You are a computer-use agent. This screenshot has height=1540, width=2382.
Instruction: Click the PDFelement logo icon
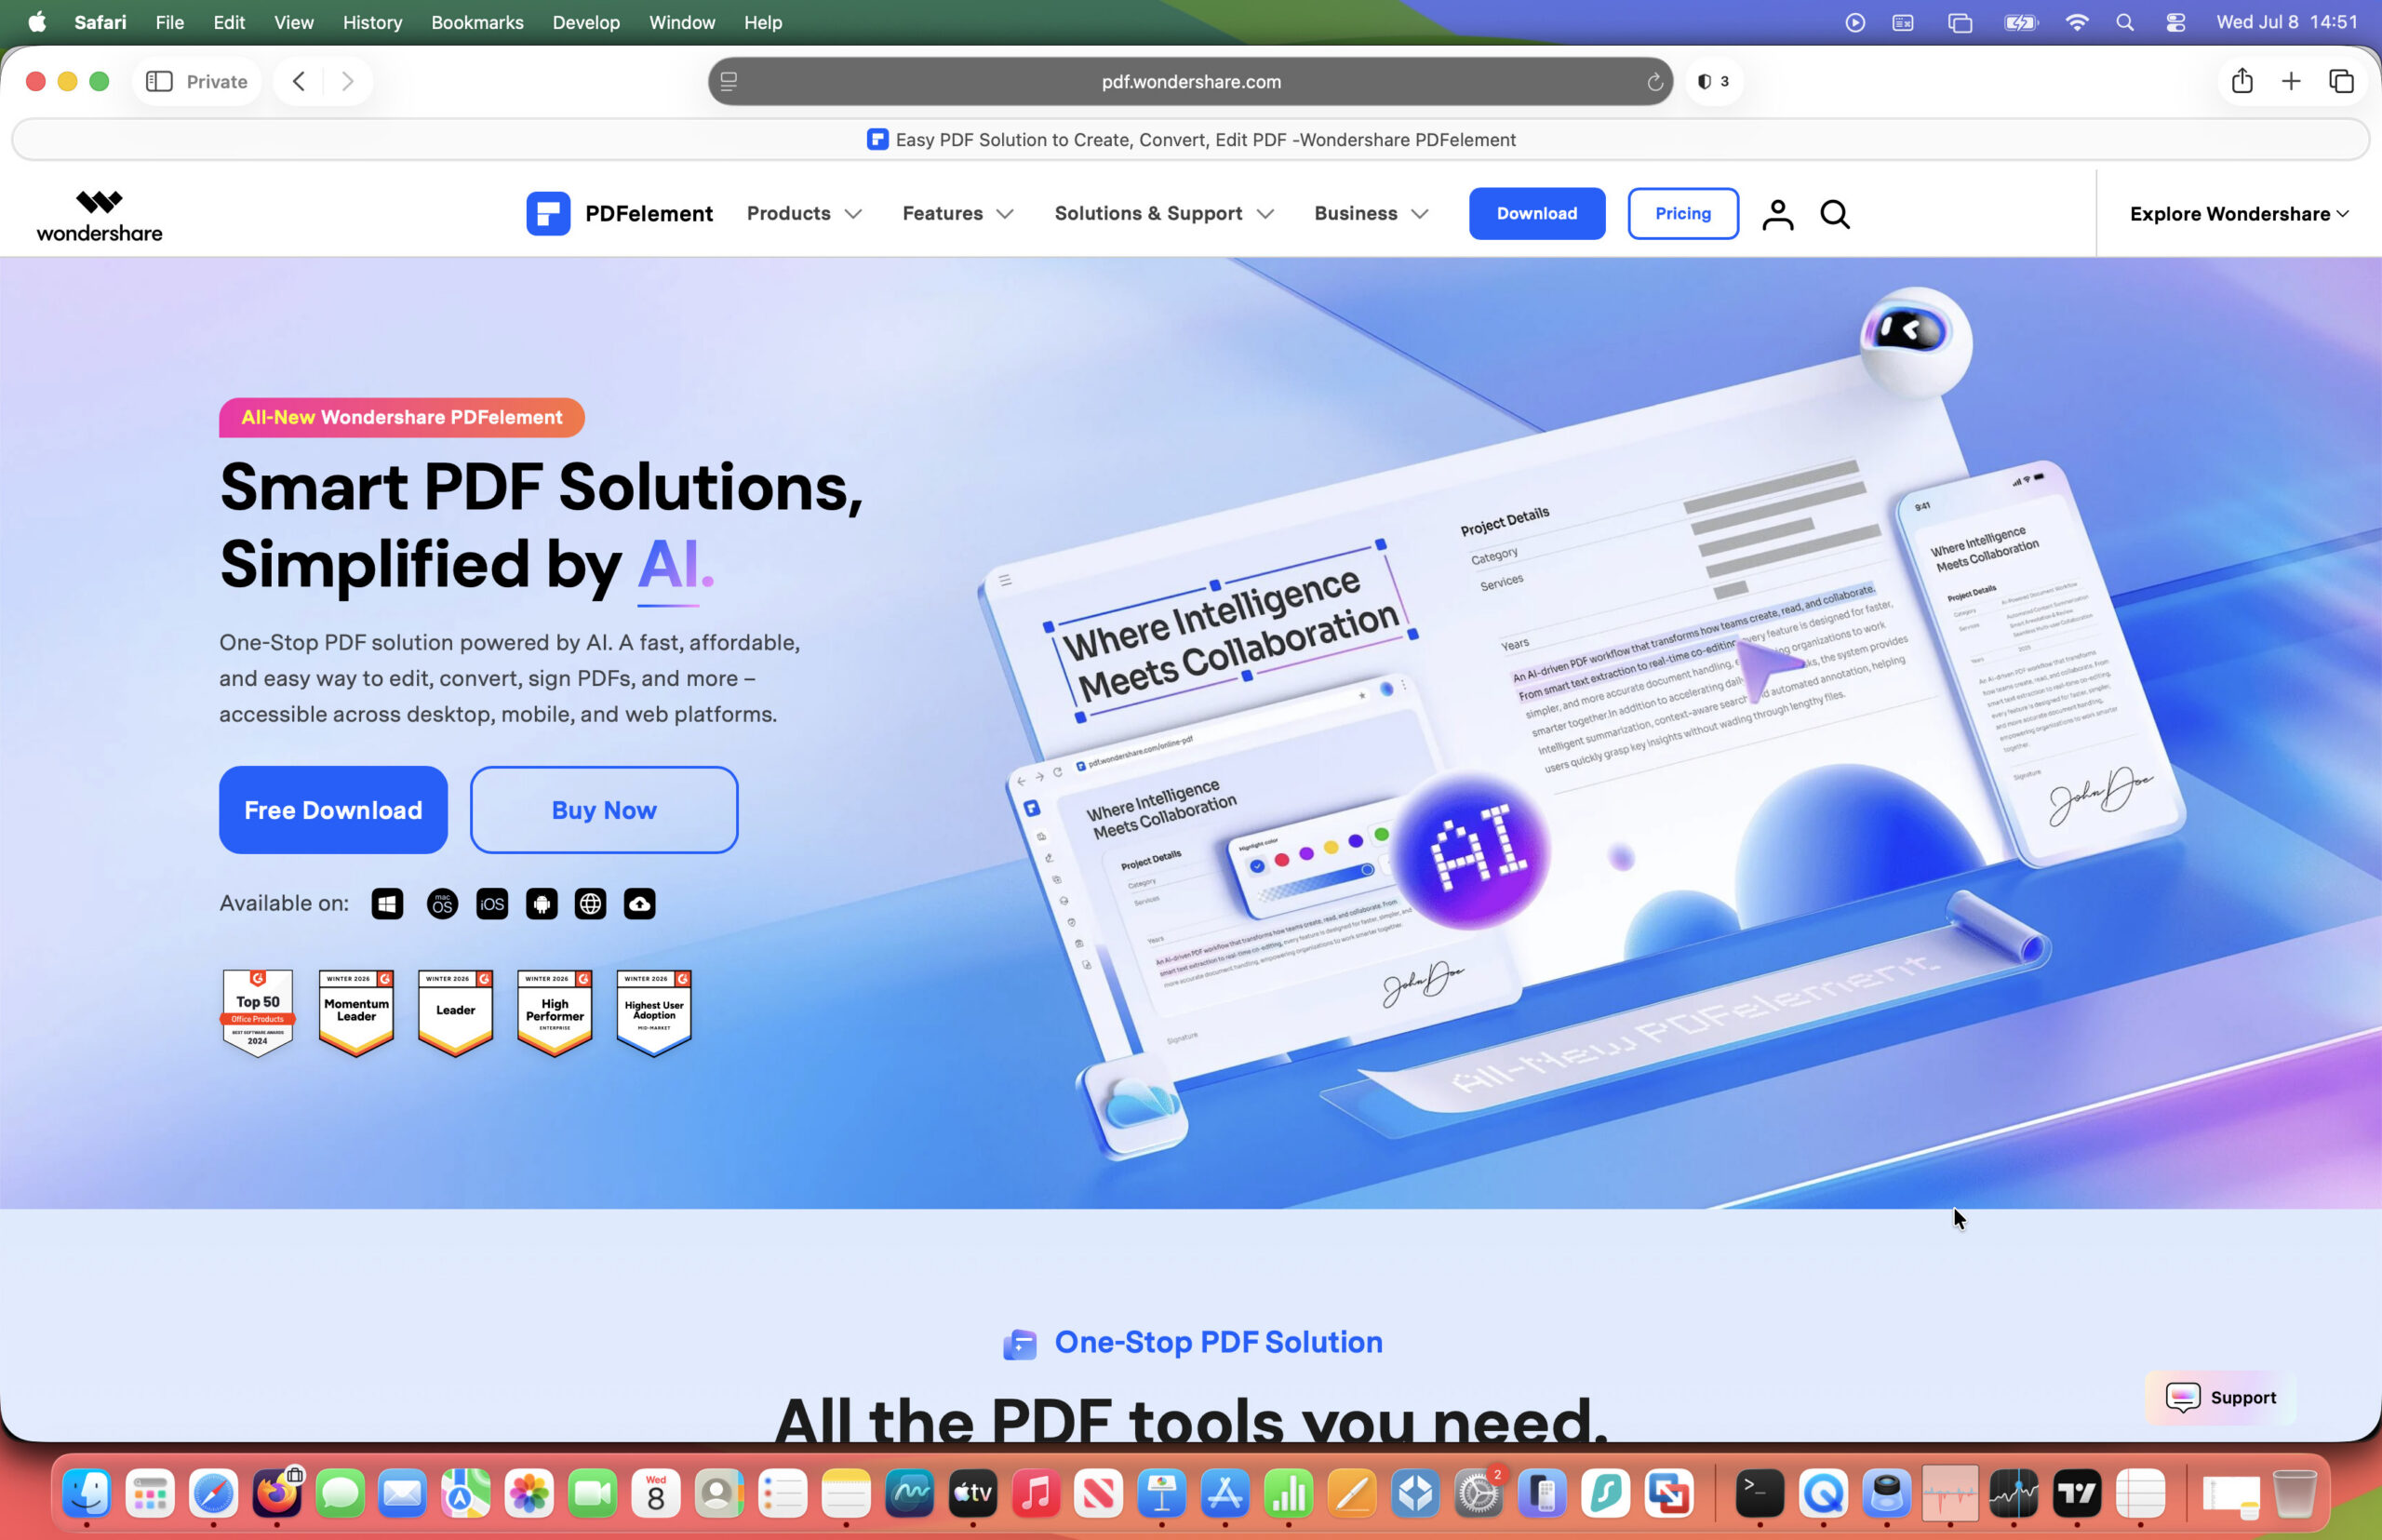pos(548,213)
